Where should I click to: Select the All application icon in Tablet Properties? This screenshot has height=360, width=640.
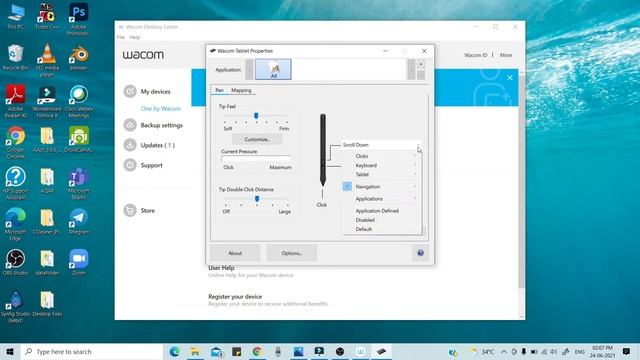pyautogui.click(x=273, y=69)
